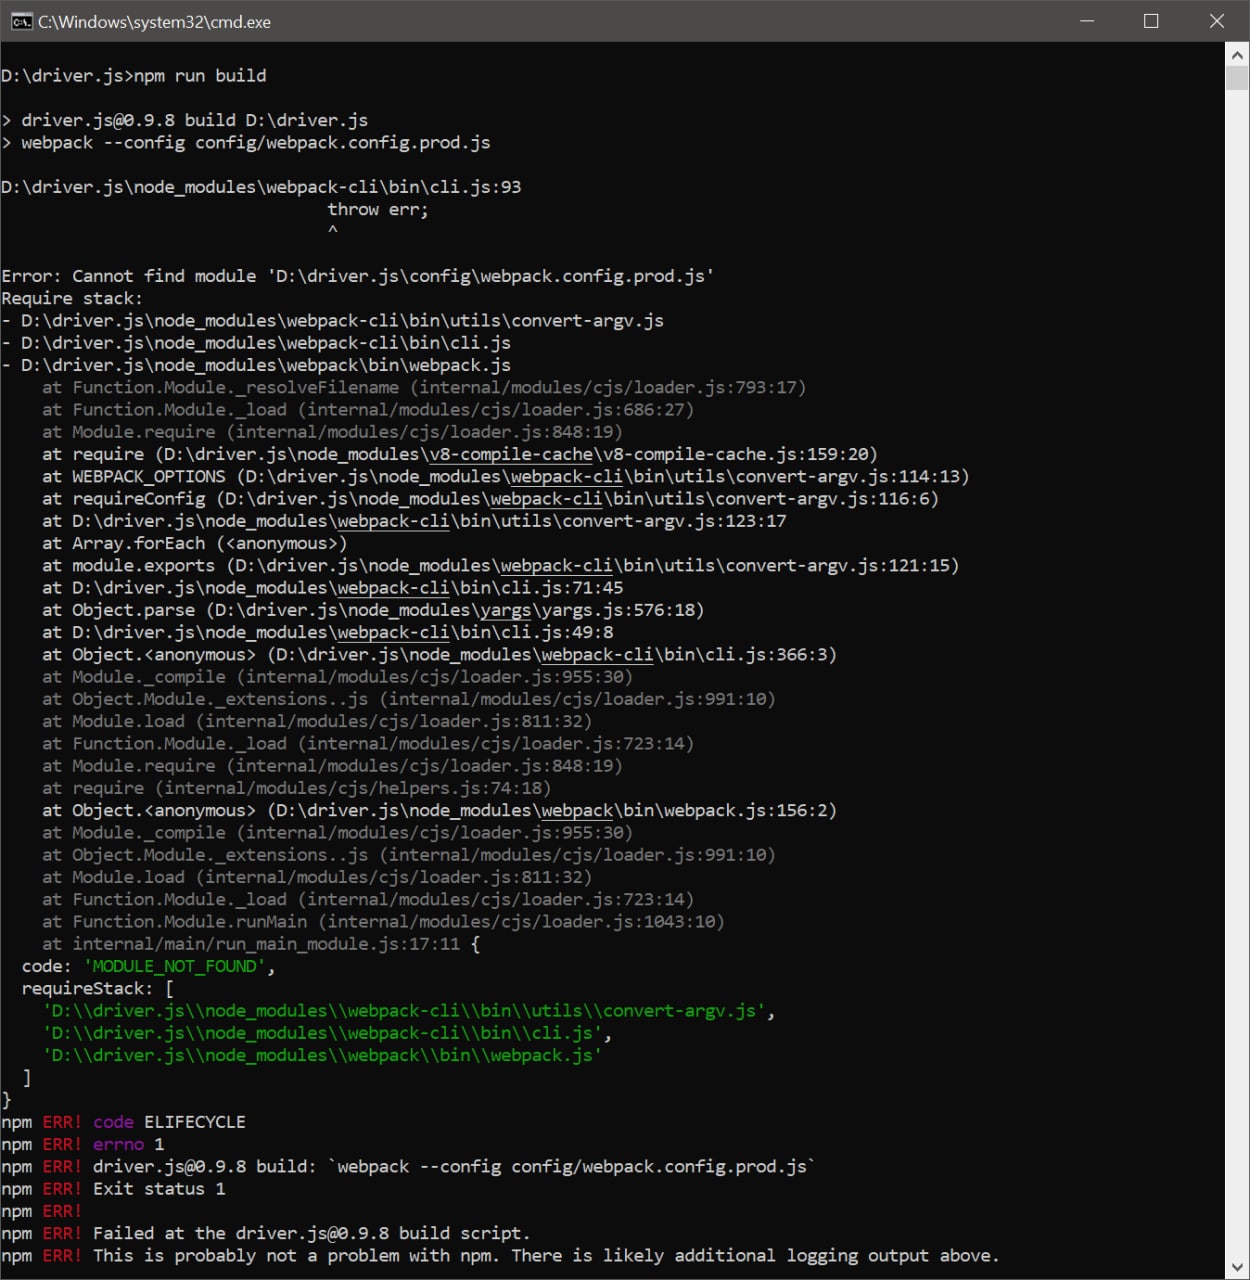Image resolution: width=1250 pixels, height=1280 pixels.
Task: Click the 'convert-argv.js:123:17' stack line
Action: pos(414,521)
